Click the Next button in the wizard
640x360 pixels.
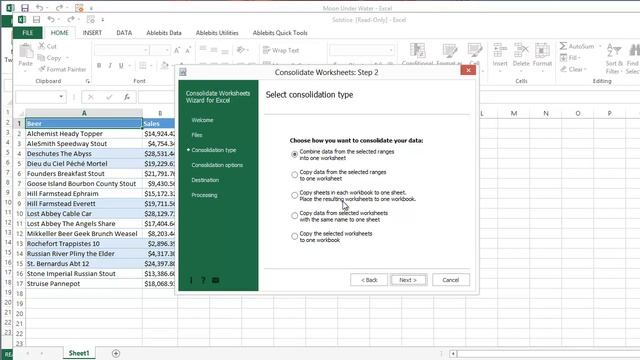[408, 280]
